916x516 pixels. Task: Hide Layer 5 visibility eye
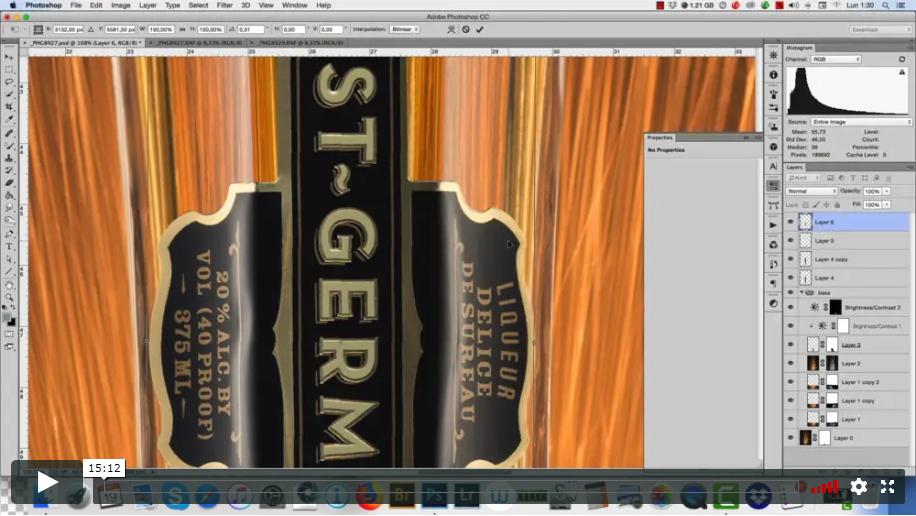pos(790,241)
